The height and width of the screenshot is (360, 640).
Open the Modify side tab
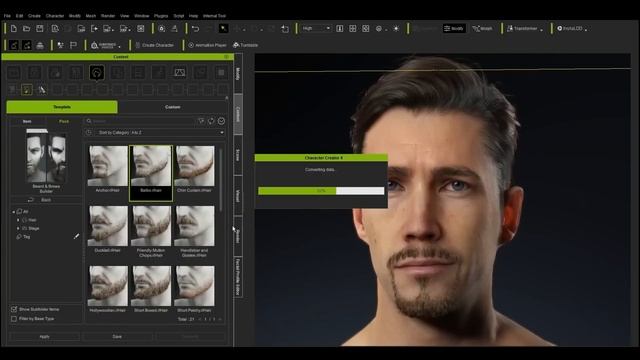(238, 74)
